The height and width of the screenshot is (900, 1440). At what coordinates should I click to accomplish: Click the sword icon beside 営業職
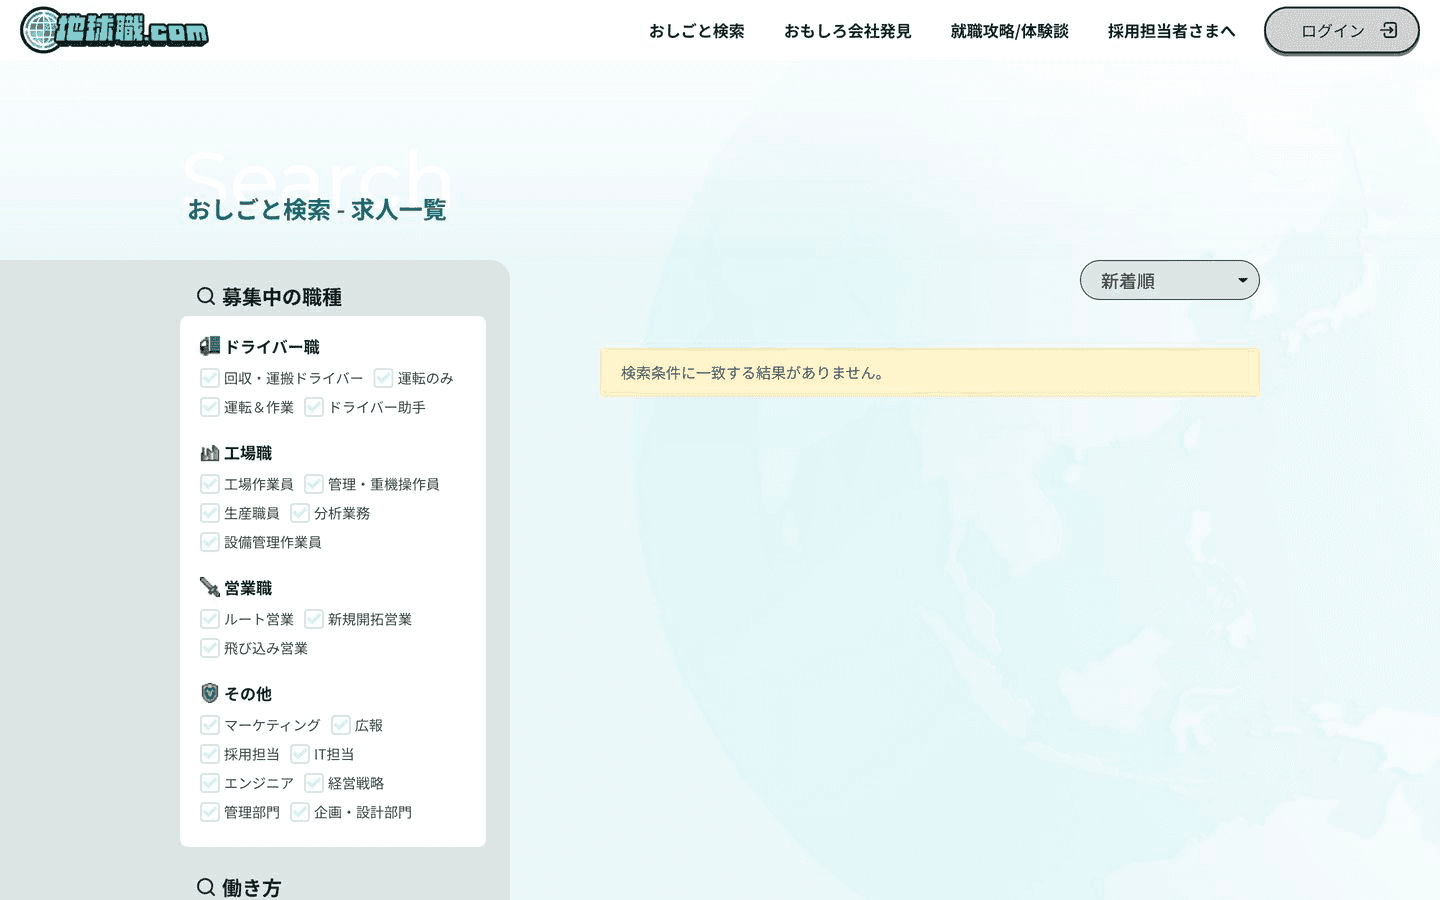point(210,587)
